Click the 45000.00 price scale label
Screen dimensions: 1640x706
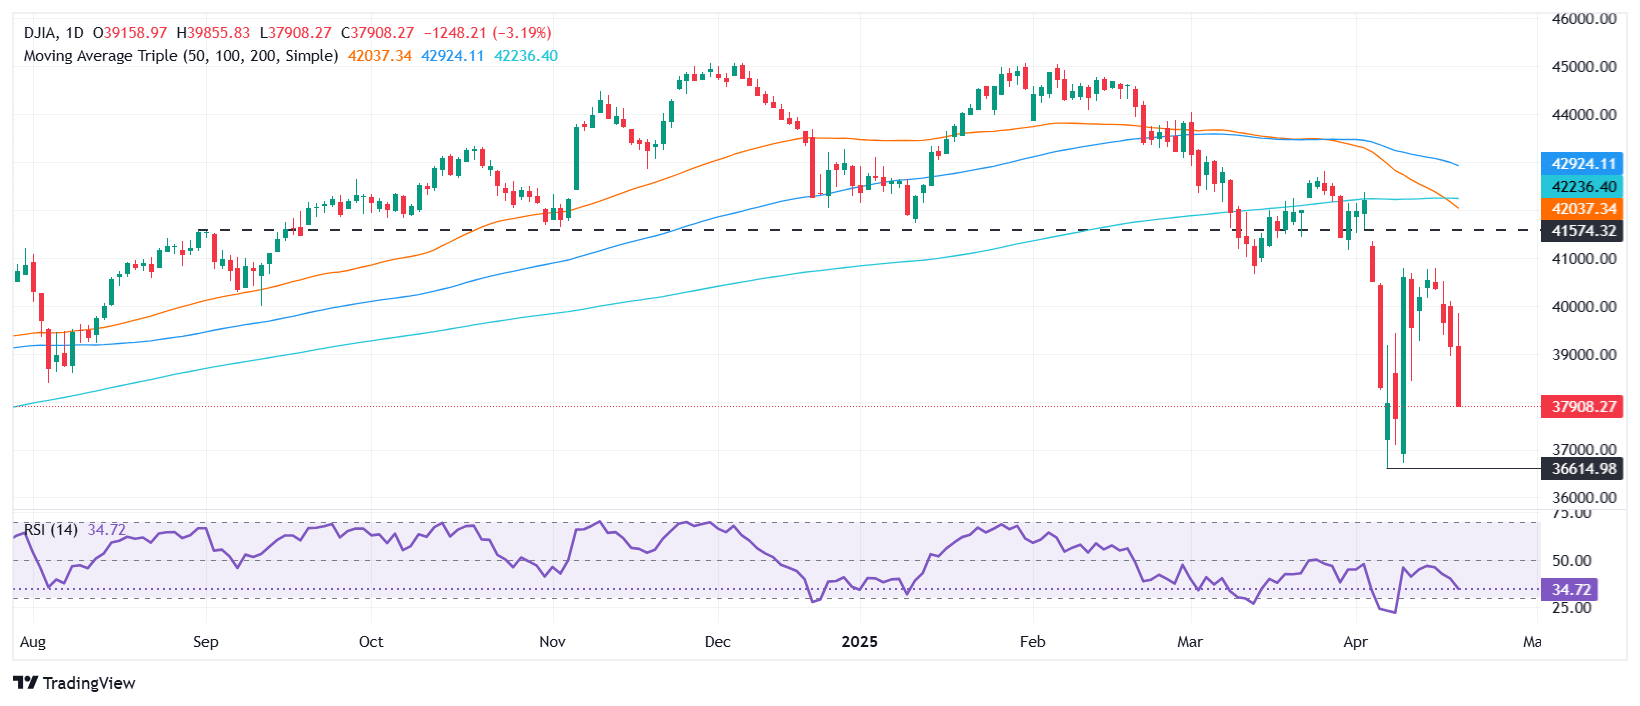pyautogui.click(x=1584, y=67)
